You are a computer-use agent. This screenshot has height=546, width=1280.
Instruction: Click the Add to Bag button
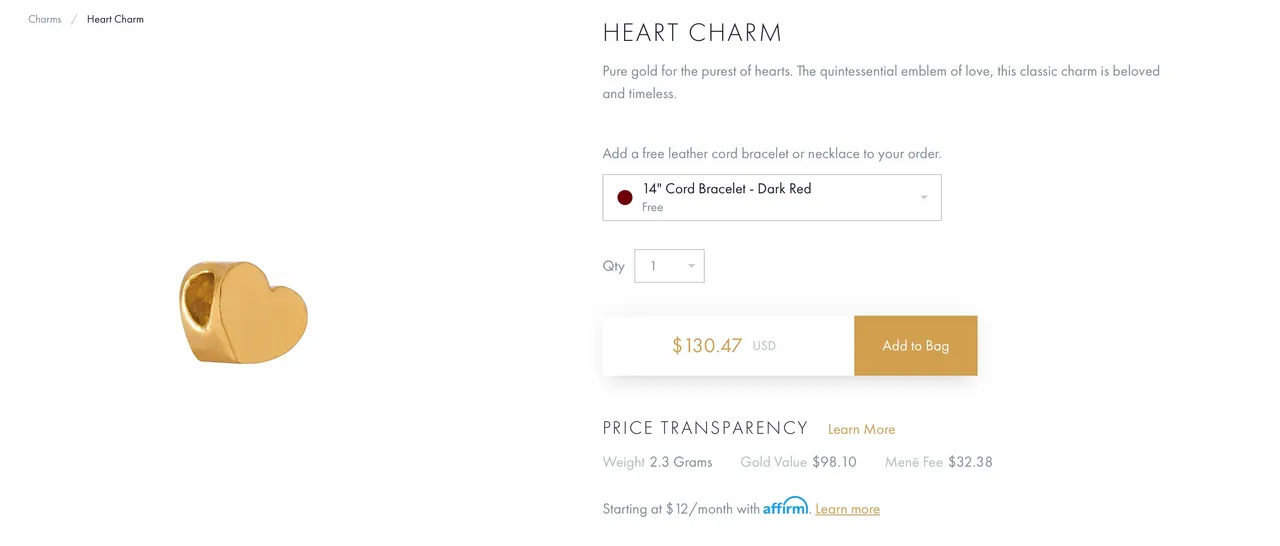click(x=916, y=346)
